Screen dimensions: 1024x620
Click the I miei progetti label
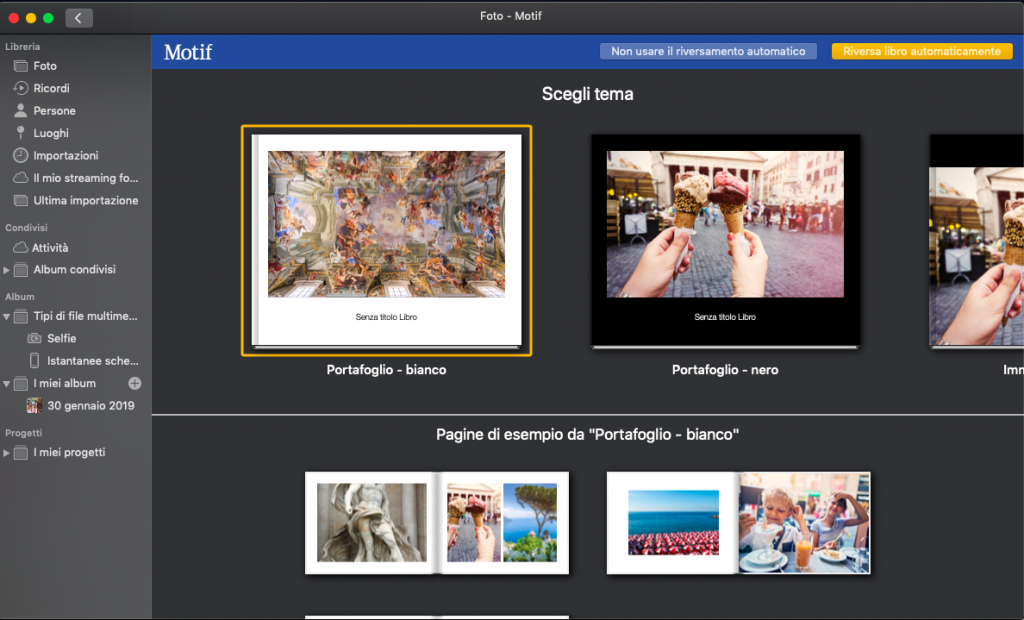69,453
